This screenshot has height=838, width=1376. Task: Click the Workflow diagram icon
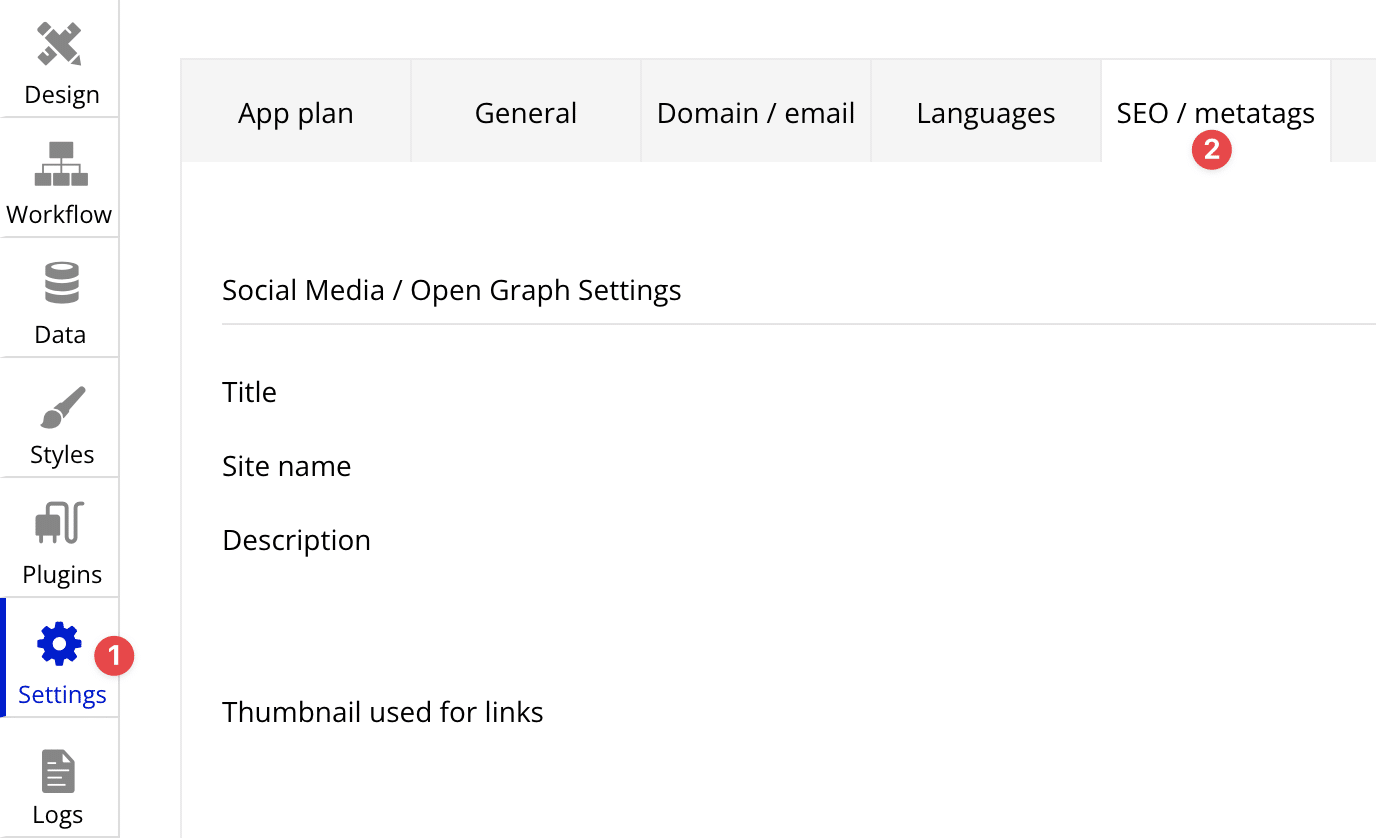coord(60,164)
